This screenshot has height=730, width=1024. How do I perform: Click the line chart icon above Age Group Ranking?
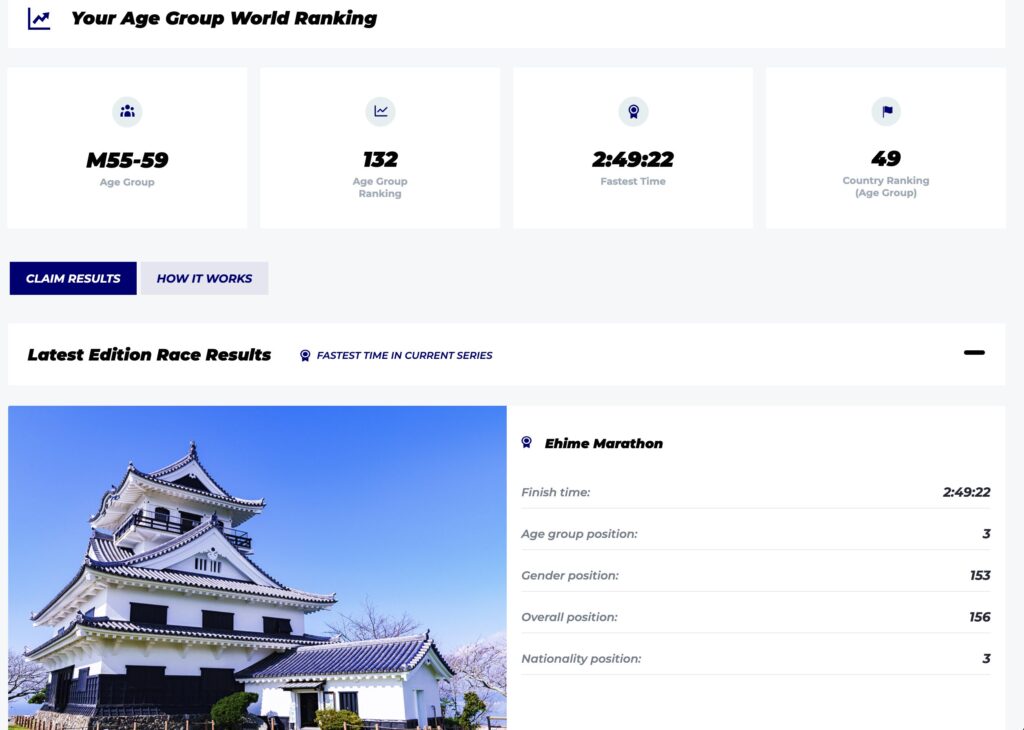click(x=380, y=112)
